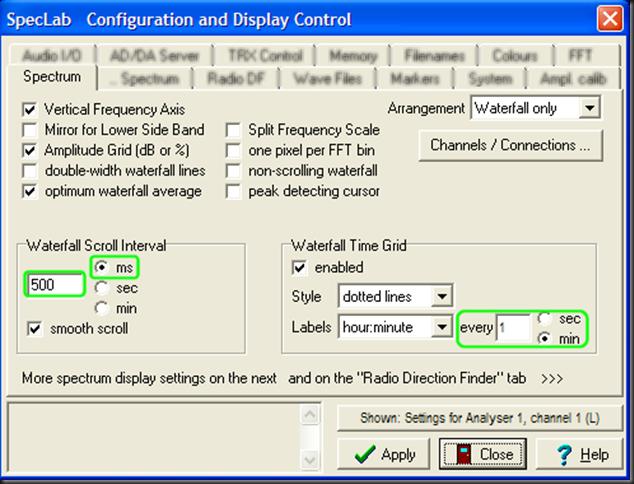
Task: Open the Ampl. calib tab
Action: (x=573, y=79)
